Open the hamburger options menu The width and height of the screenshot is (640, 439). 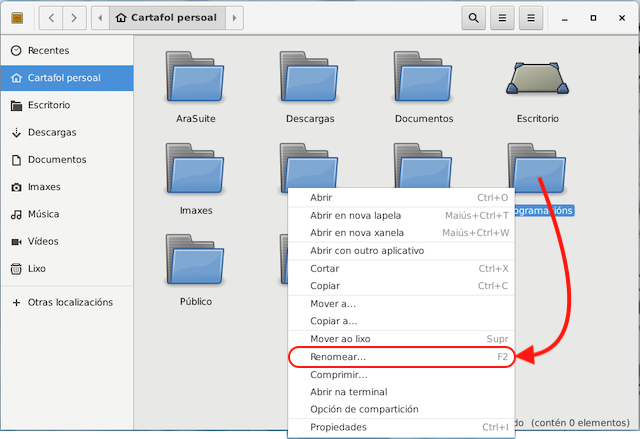pos(533,18)
